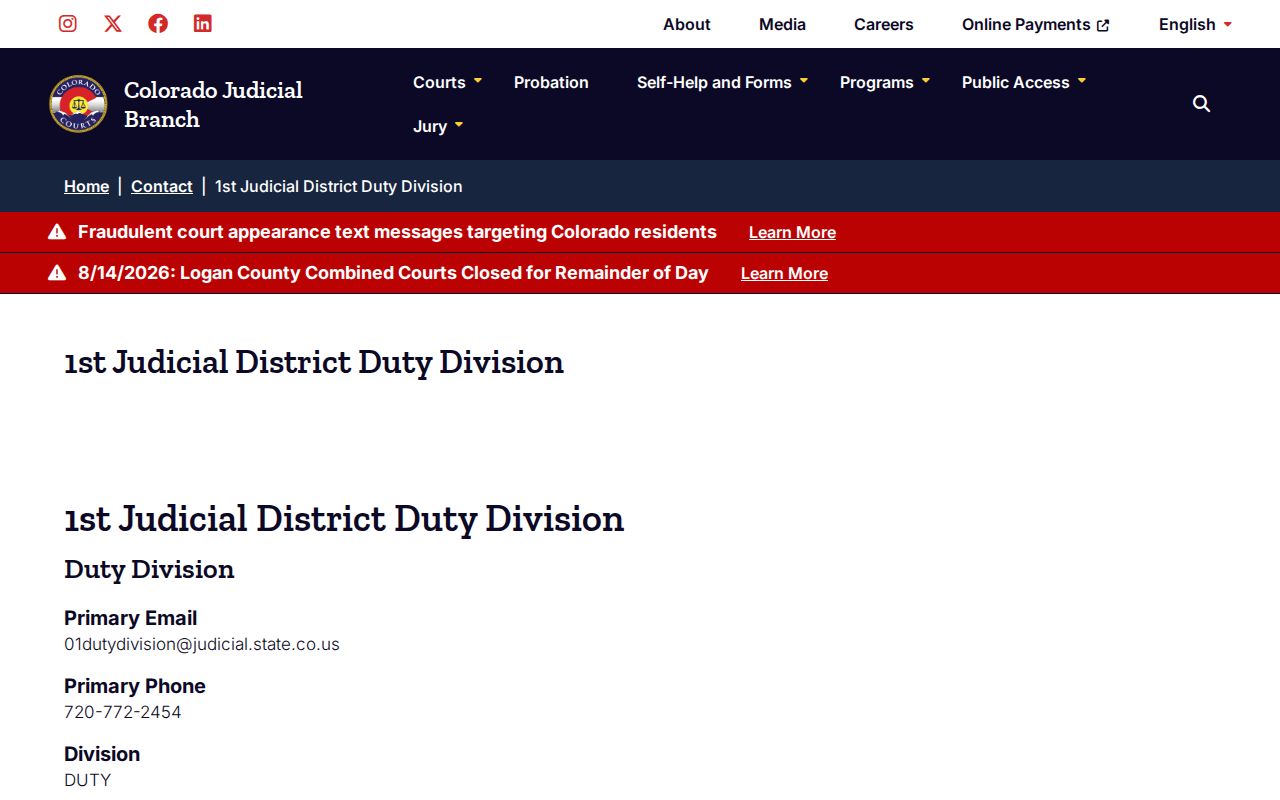Click warning icon beside Logan County alert
1280x800 pixels.
[x=57, y=273]
